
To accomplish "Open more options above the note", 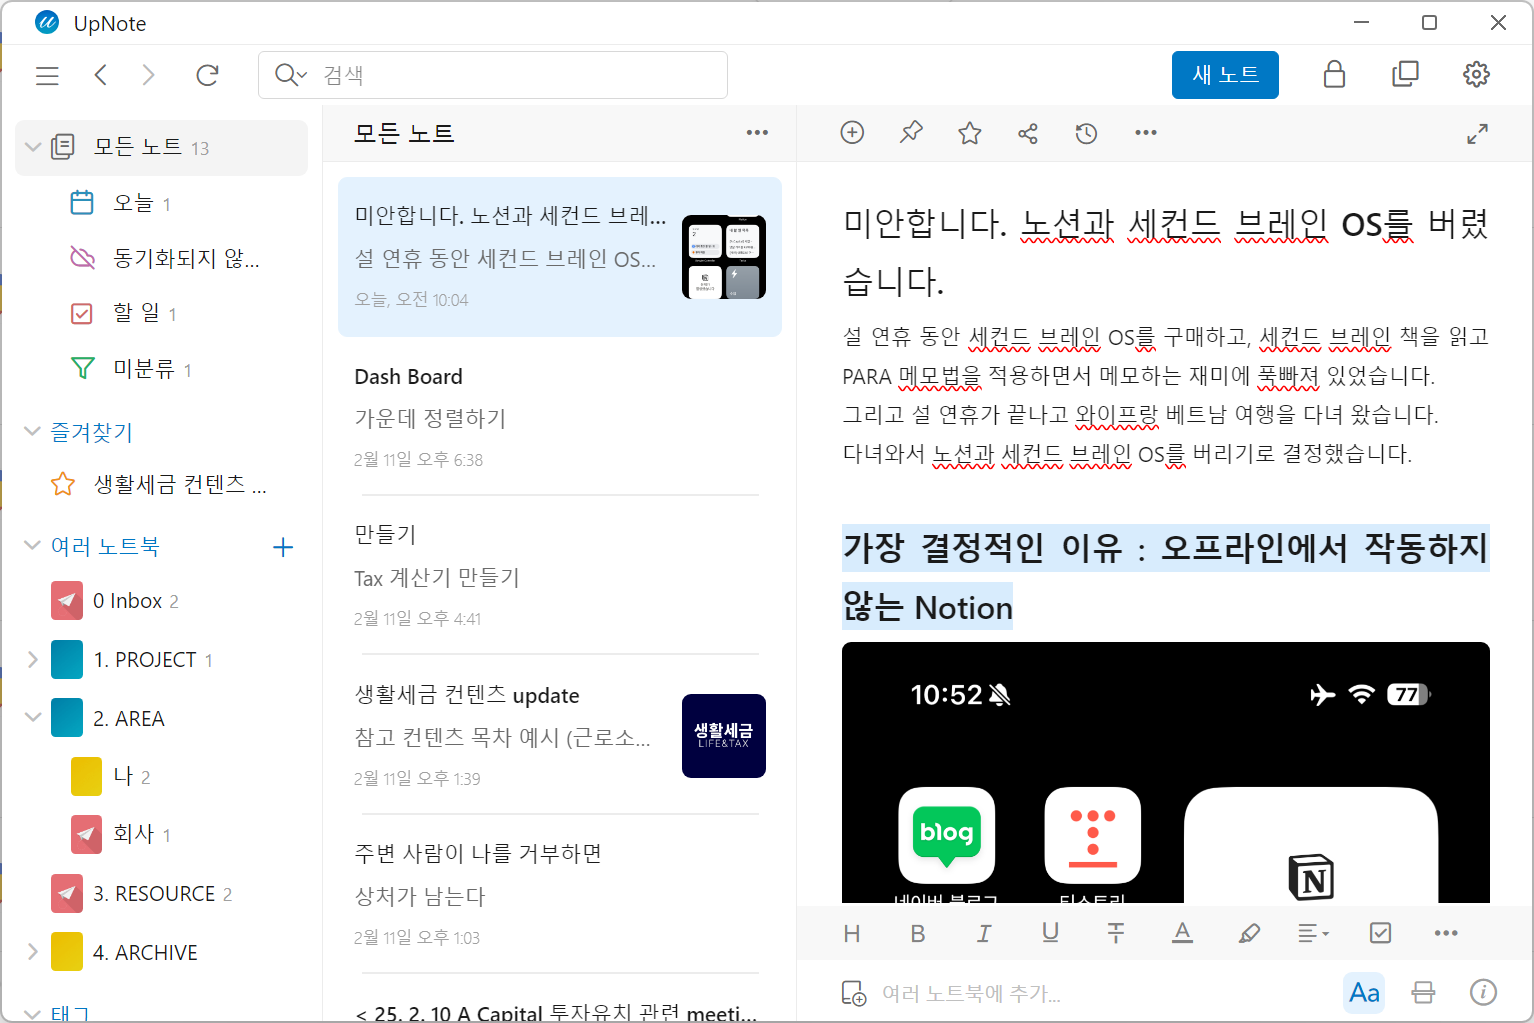I will (1146, 132).
